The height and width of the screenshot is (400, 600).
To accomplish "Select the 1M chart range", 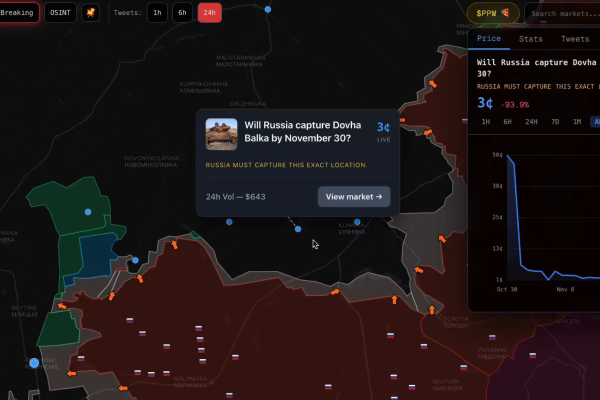I will 577,122.
